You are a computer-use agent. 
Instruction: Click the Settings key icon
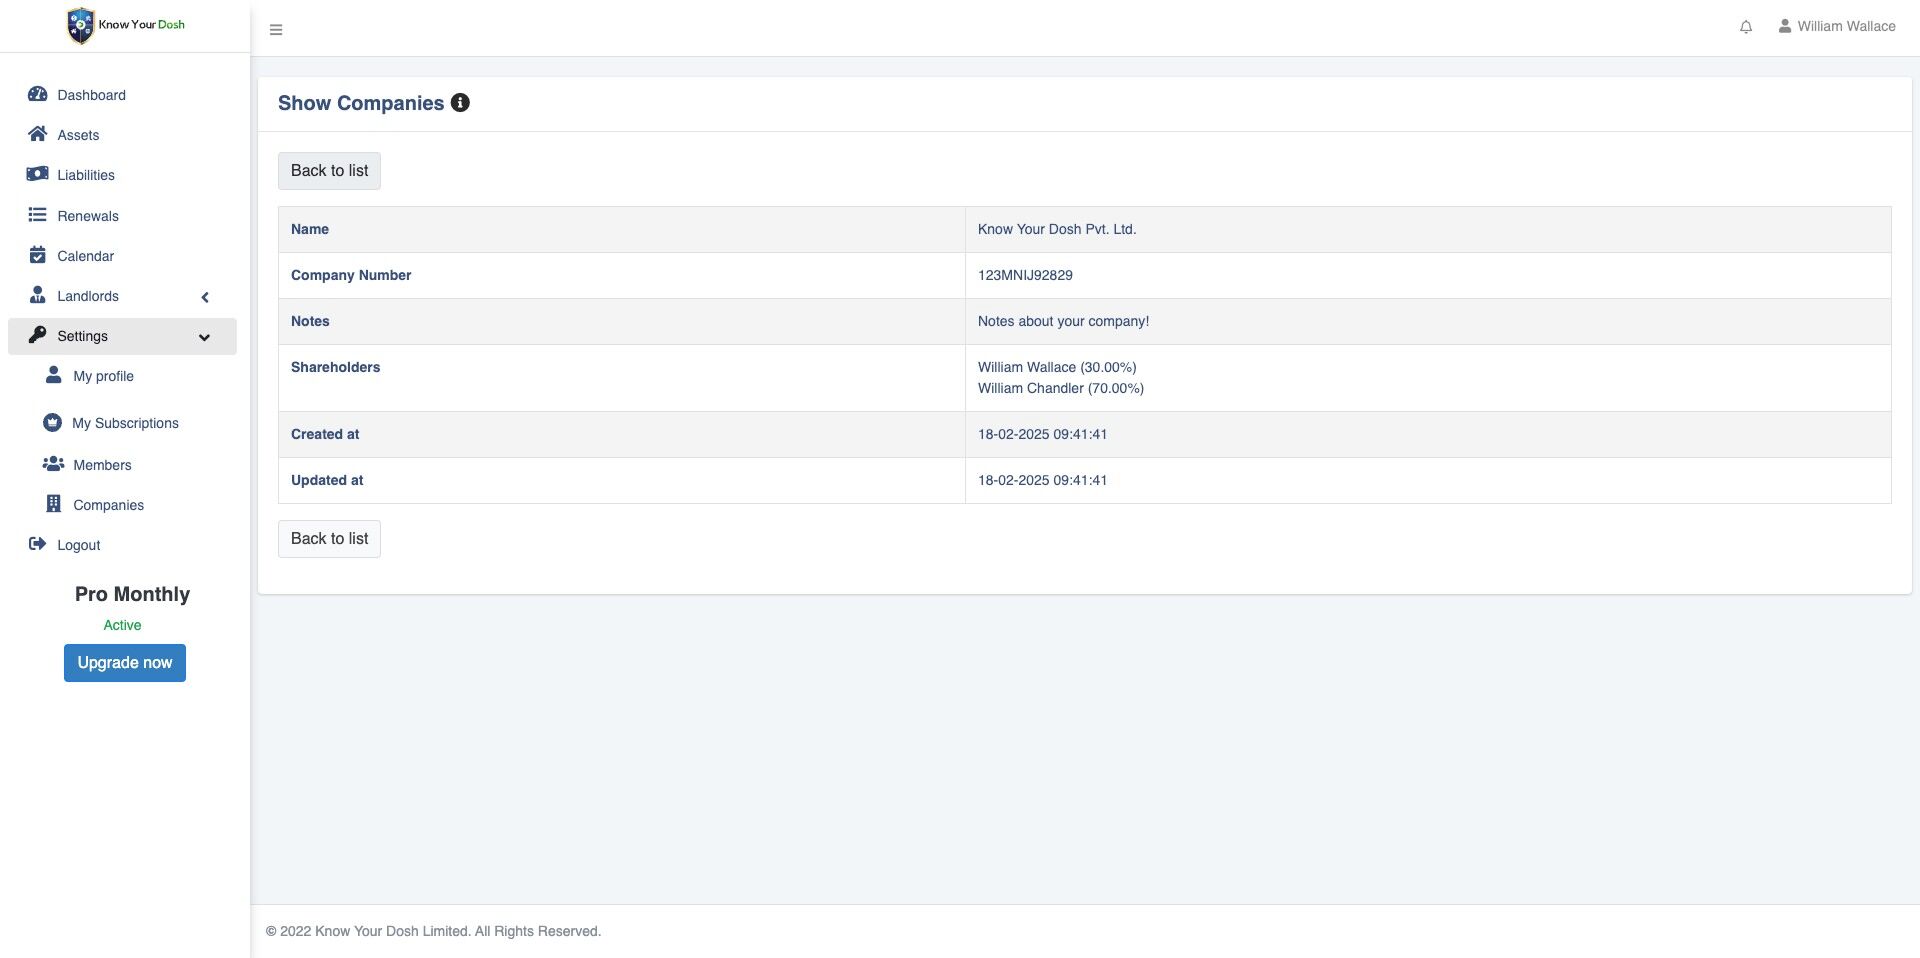coord(38,335)
